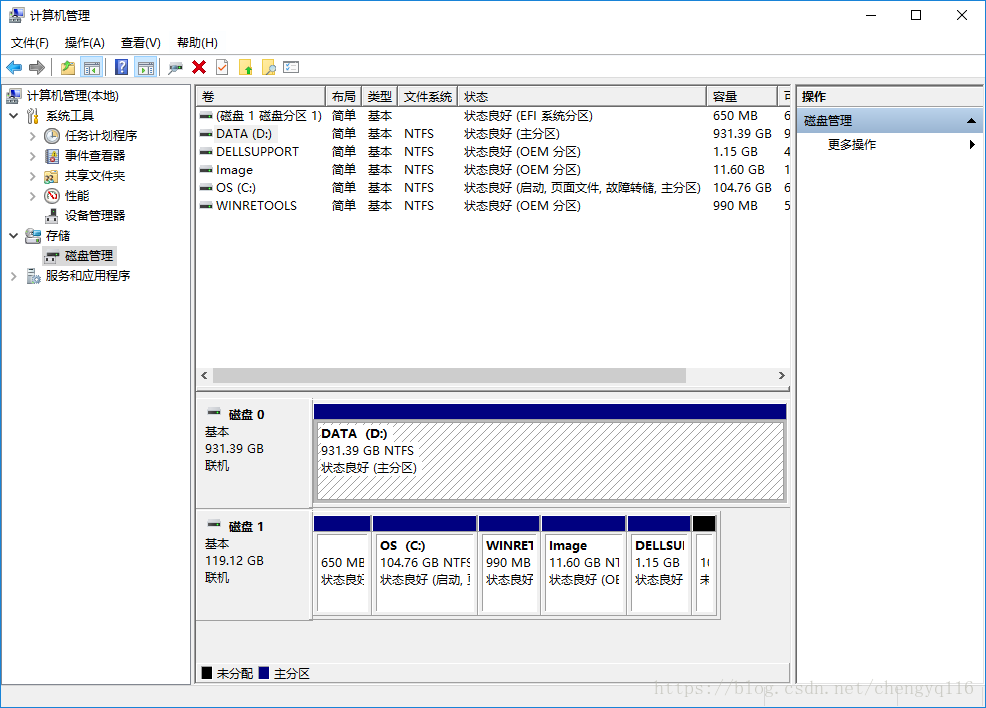Click the Shared Folders icon
This screenshot has width=986, height=708.
point(52,176)
